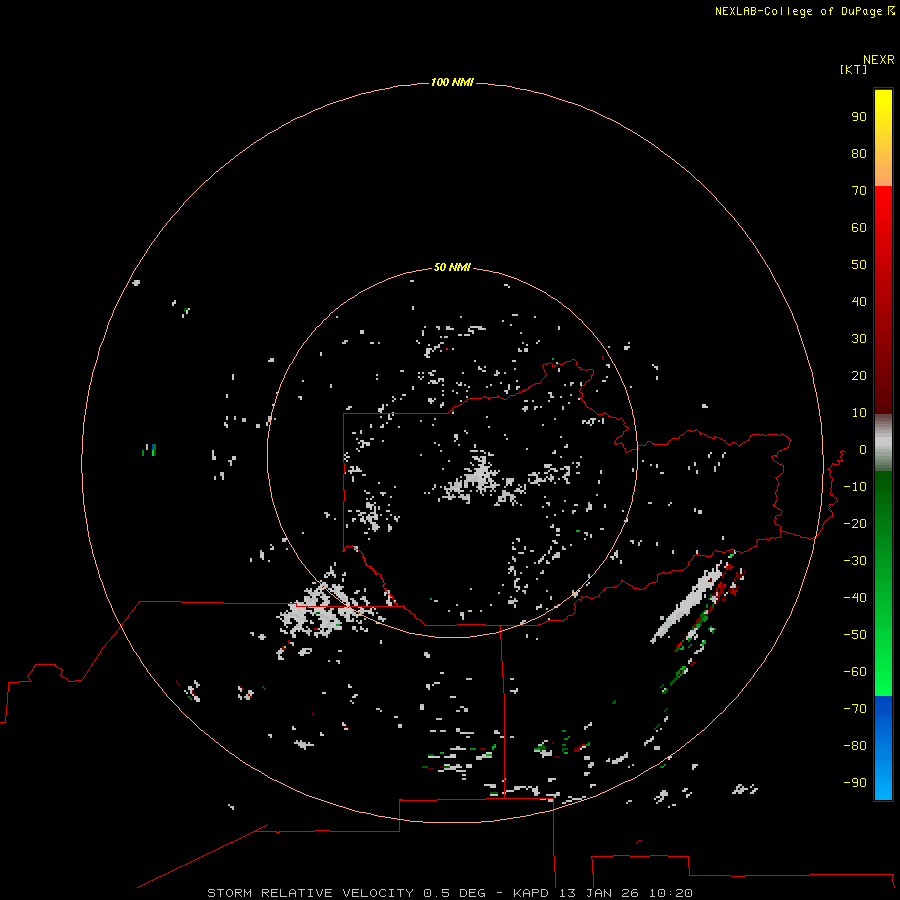Click the STORM RELATIVE VELOCITY 0.5 DEG caption

coord(346,893)
